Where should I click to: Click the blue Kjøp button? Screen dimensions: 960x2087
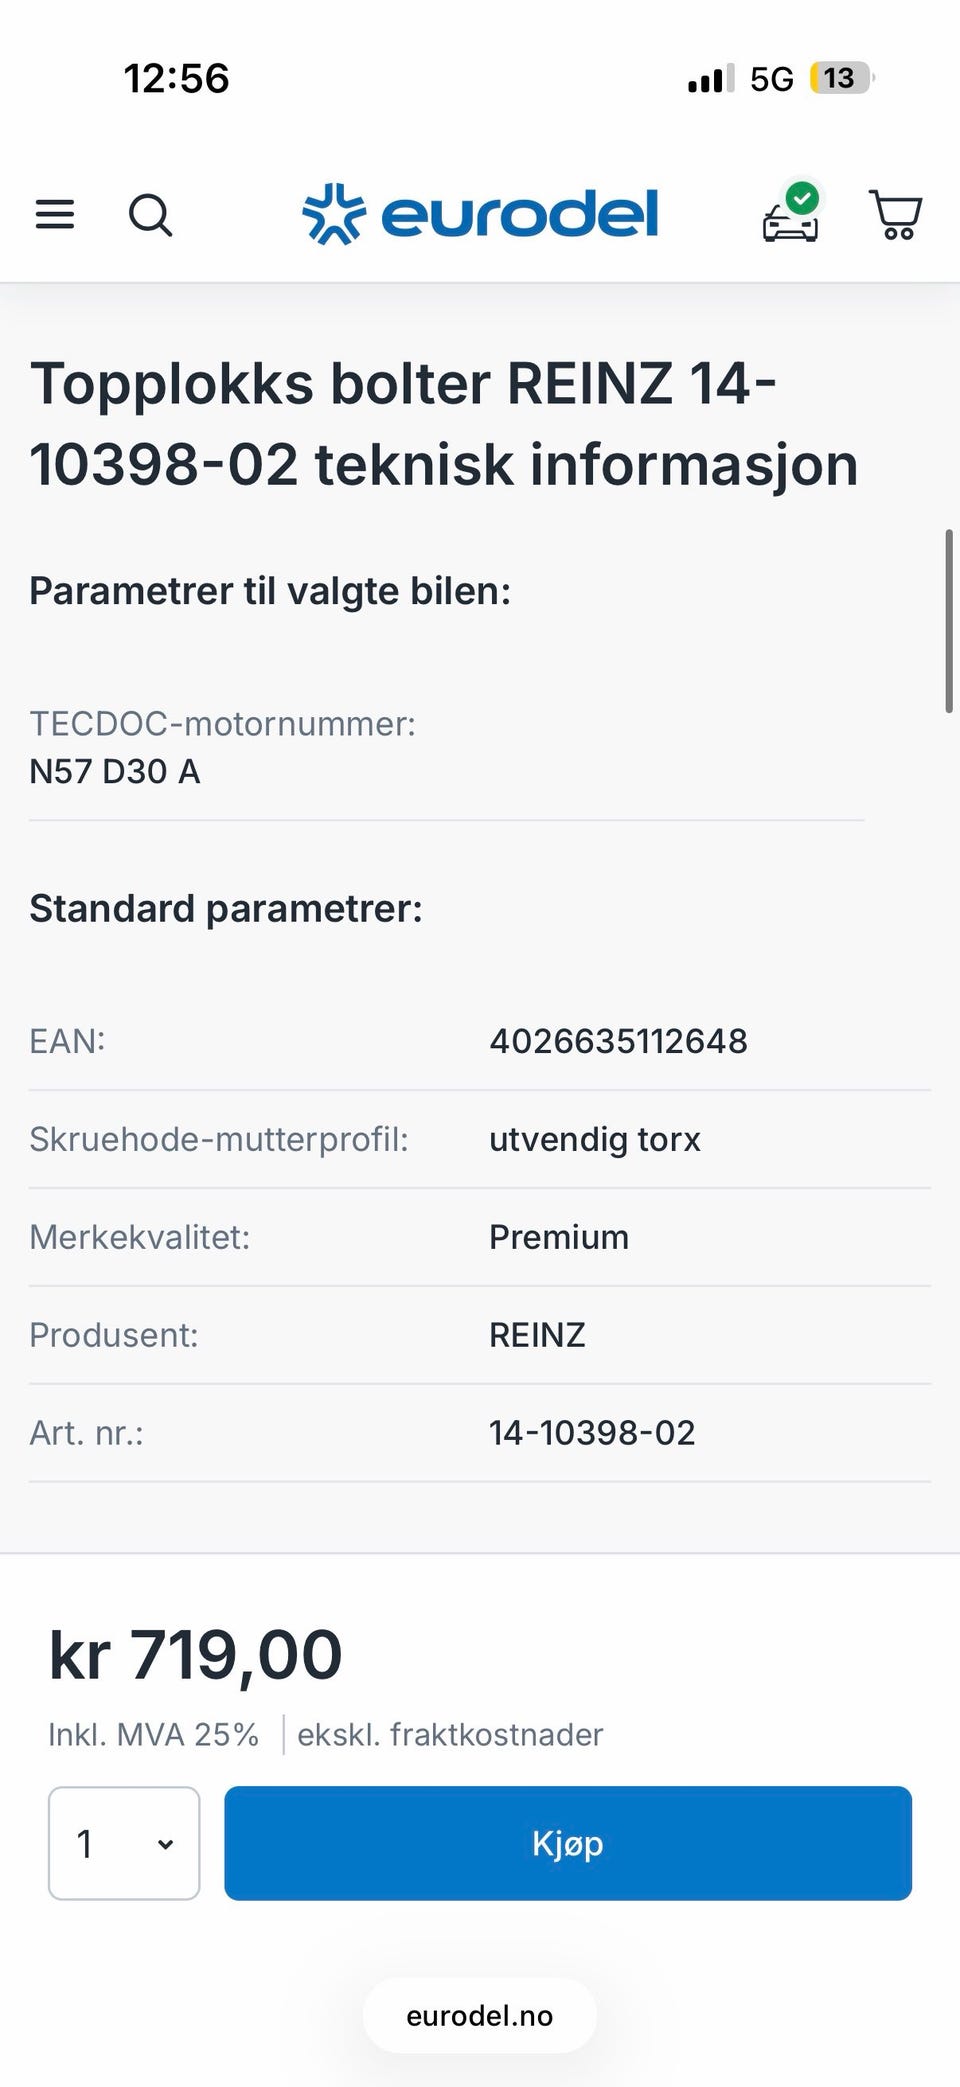(568, 1843)
